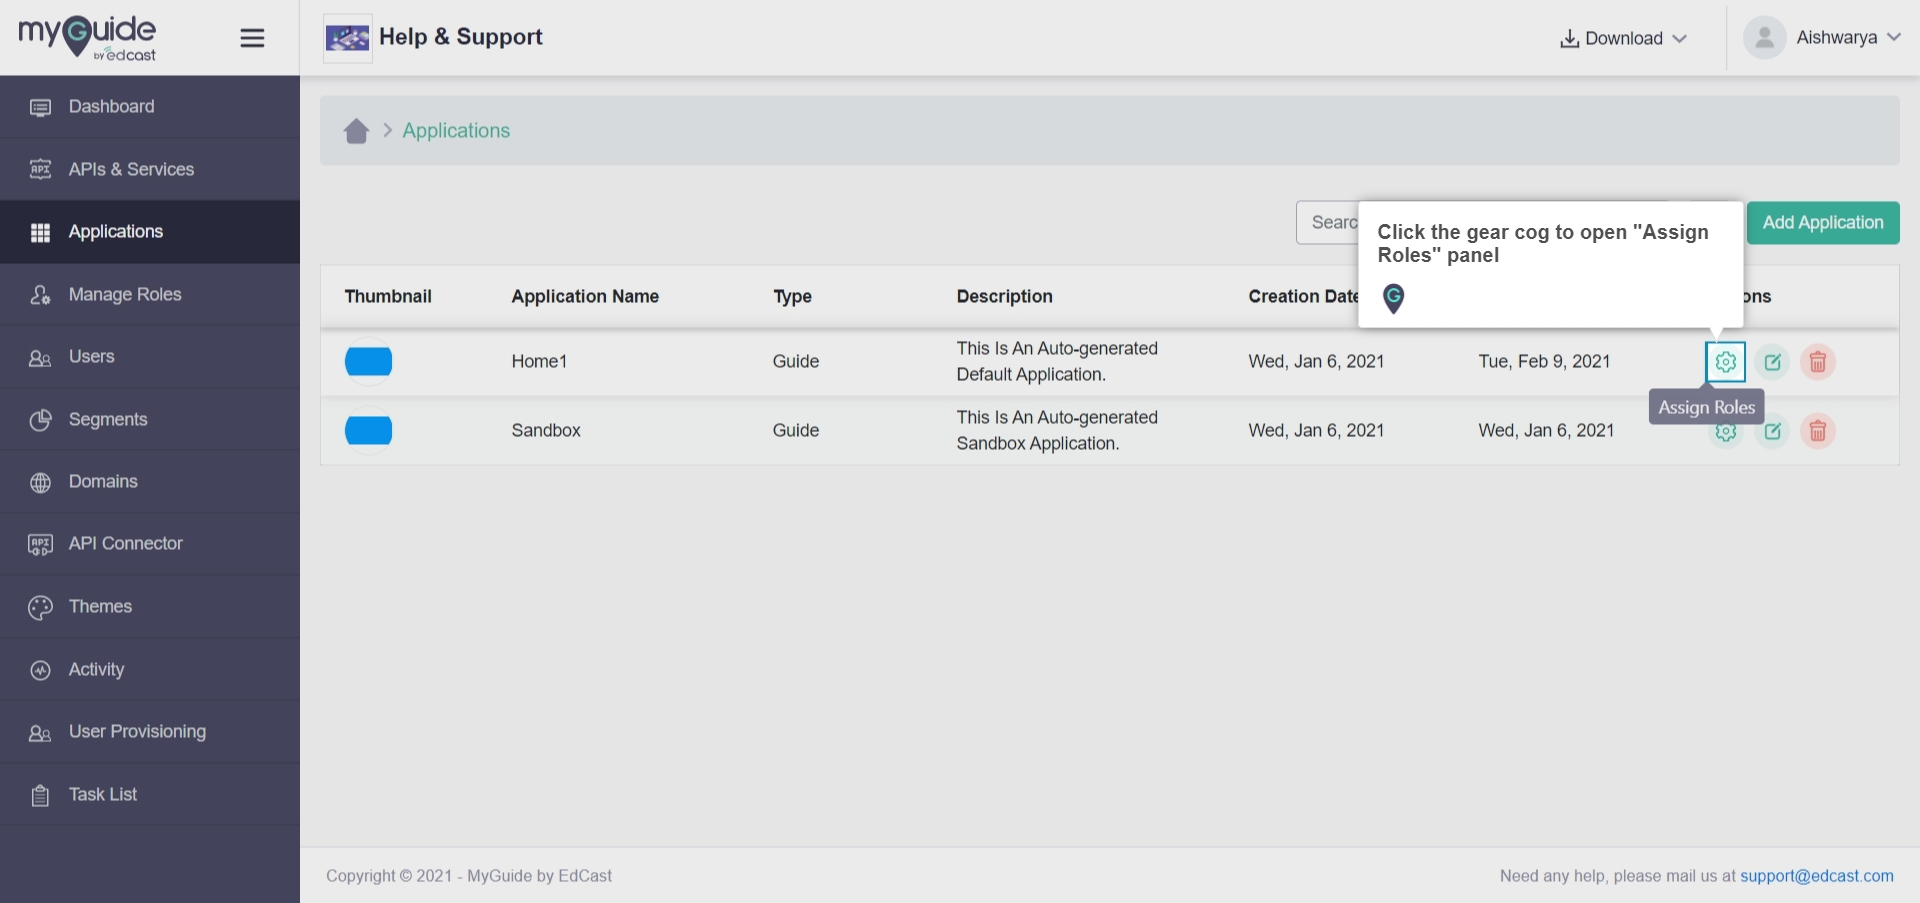Viewport: 1920px width, 903px height.
Task: Open Segments section
Action: 150,420
